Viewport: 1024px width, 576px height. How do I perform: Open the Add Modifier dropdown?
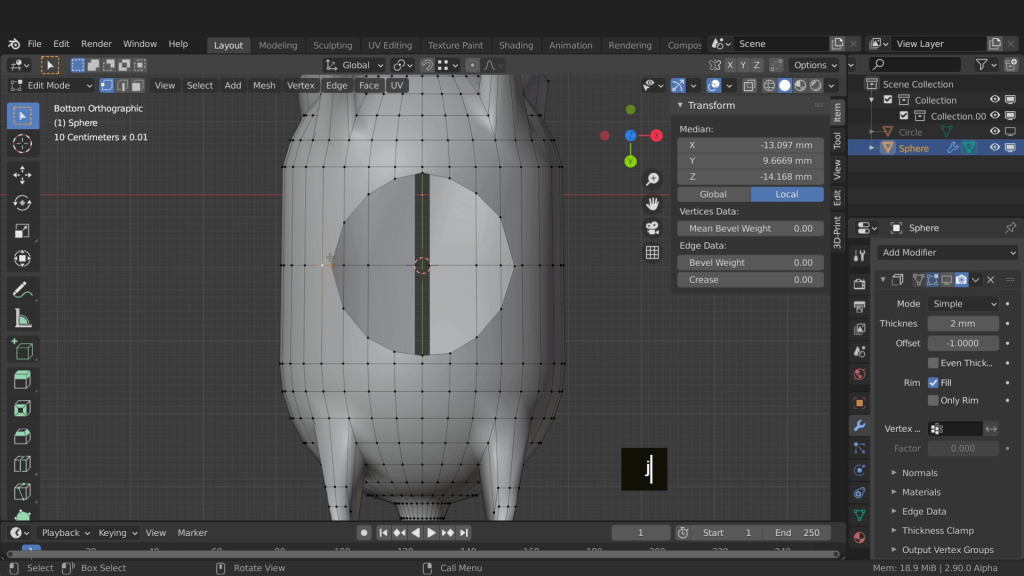click(948, 252)
